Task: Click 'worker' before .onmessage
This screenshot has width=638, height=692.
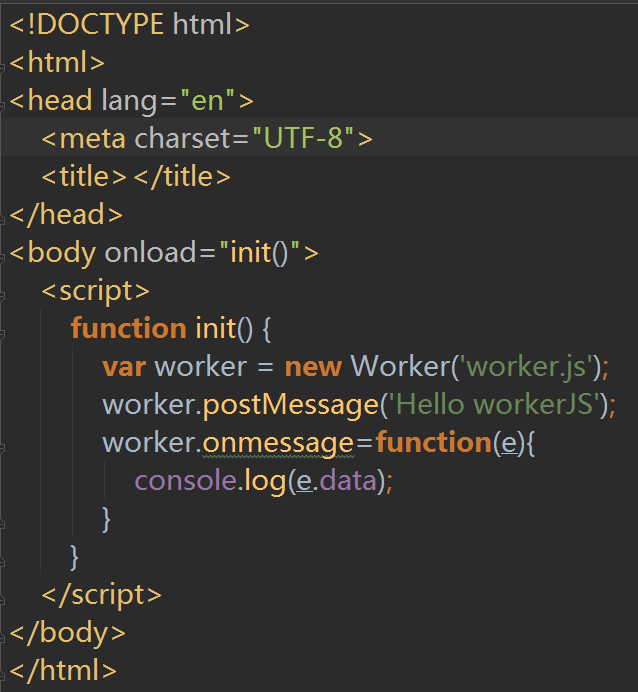Action: 149,443
